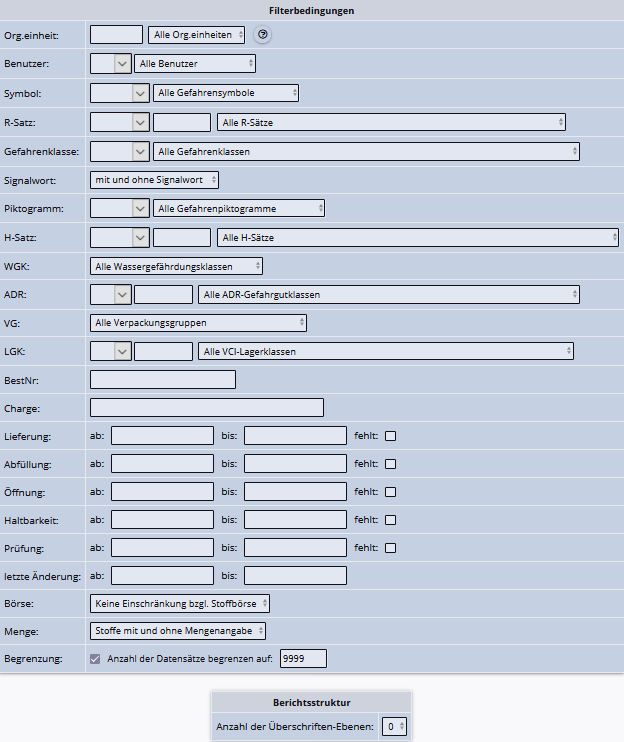Click the LGK text input field
This screenshot has width=624, height=742.
coord(164,352)
